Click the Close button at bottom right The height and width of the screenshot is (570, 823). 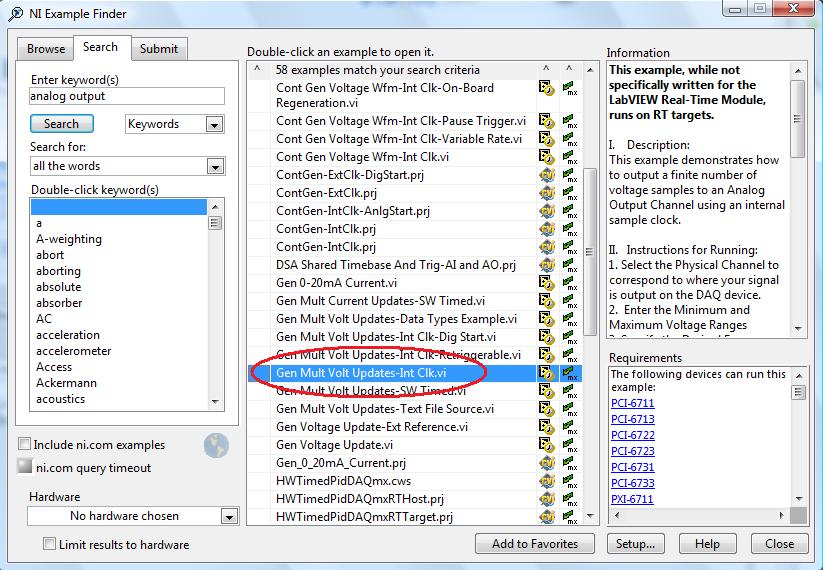coord(779,544)
